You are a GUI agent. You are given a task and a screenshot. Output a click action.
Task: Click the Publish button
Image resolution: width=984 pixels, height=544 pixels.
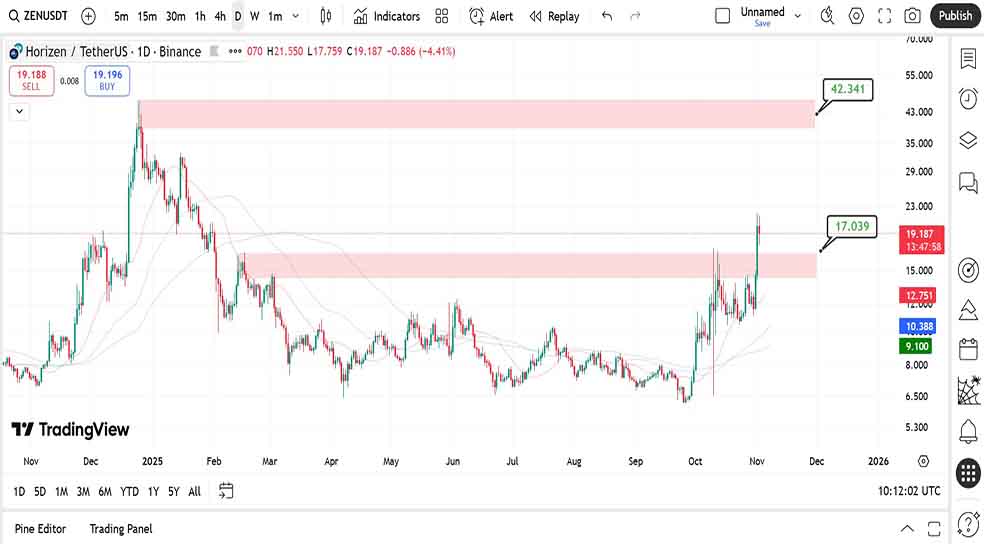(x=955, y=16)
